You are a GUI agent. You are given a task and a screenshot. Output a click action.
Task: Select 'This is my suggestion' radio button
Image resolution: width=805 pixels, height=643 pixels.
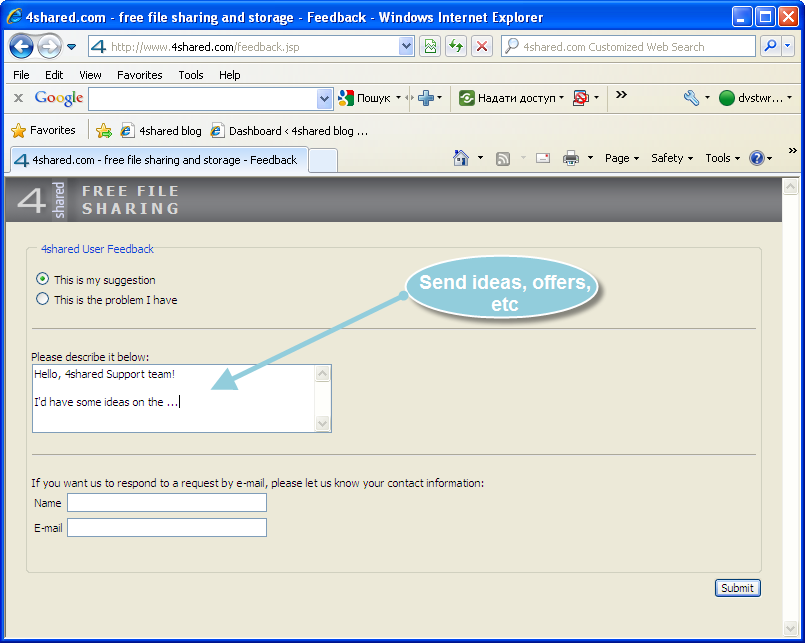pos(43,279)
